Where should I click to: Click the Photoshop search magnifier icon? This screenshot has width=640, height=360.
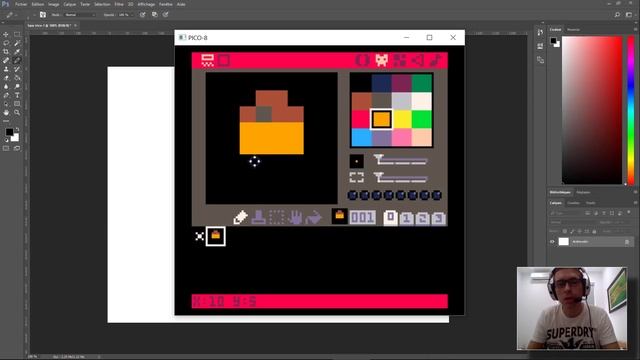coord(617,15)
